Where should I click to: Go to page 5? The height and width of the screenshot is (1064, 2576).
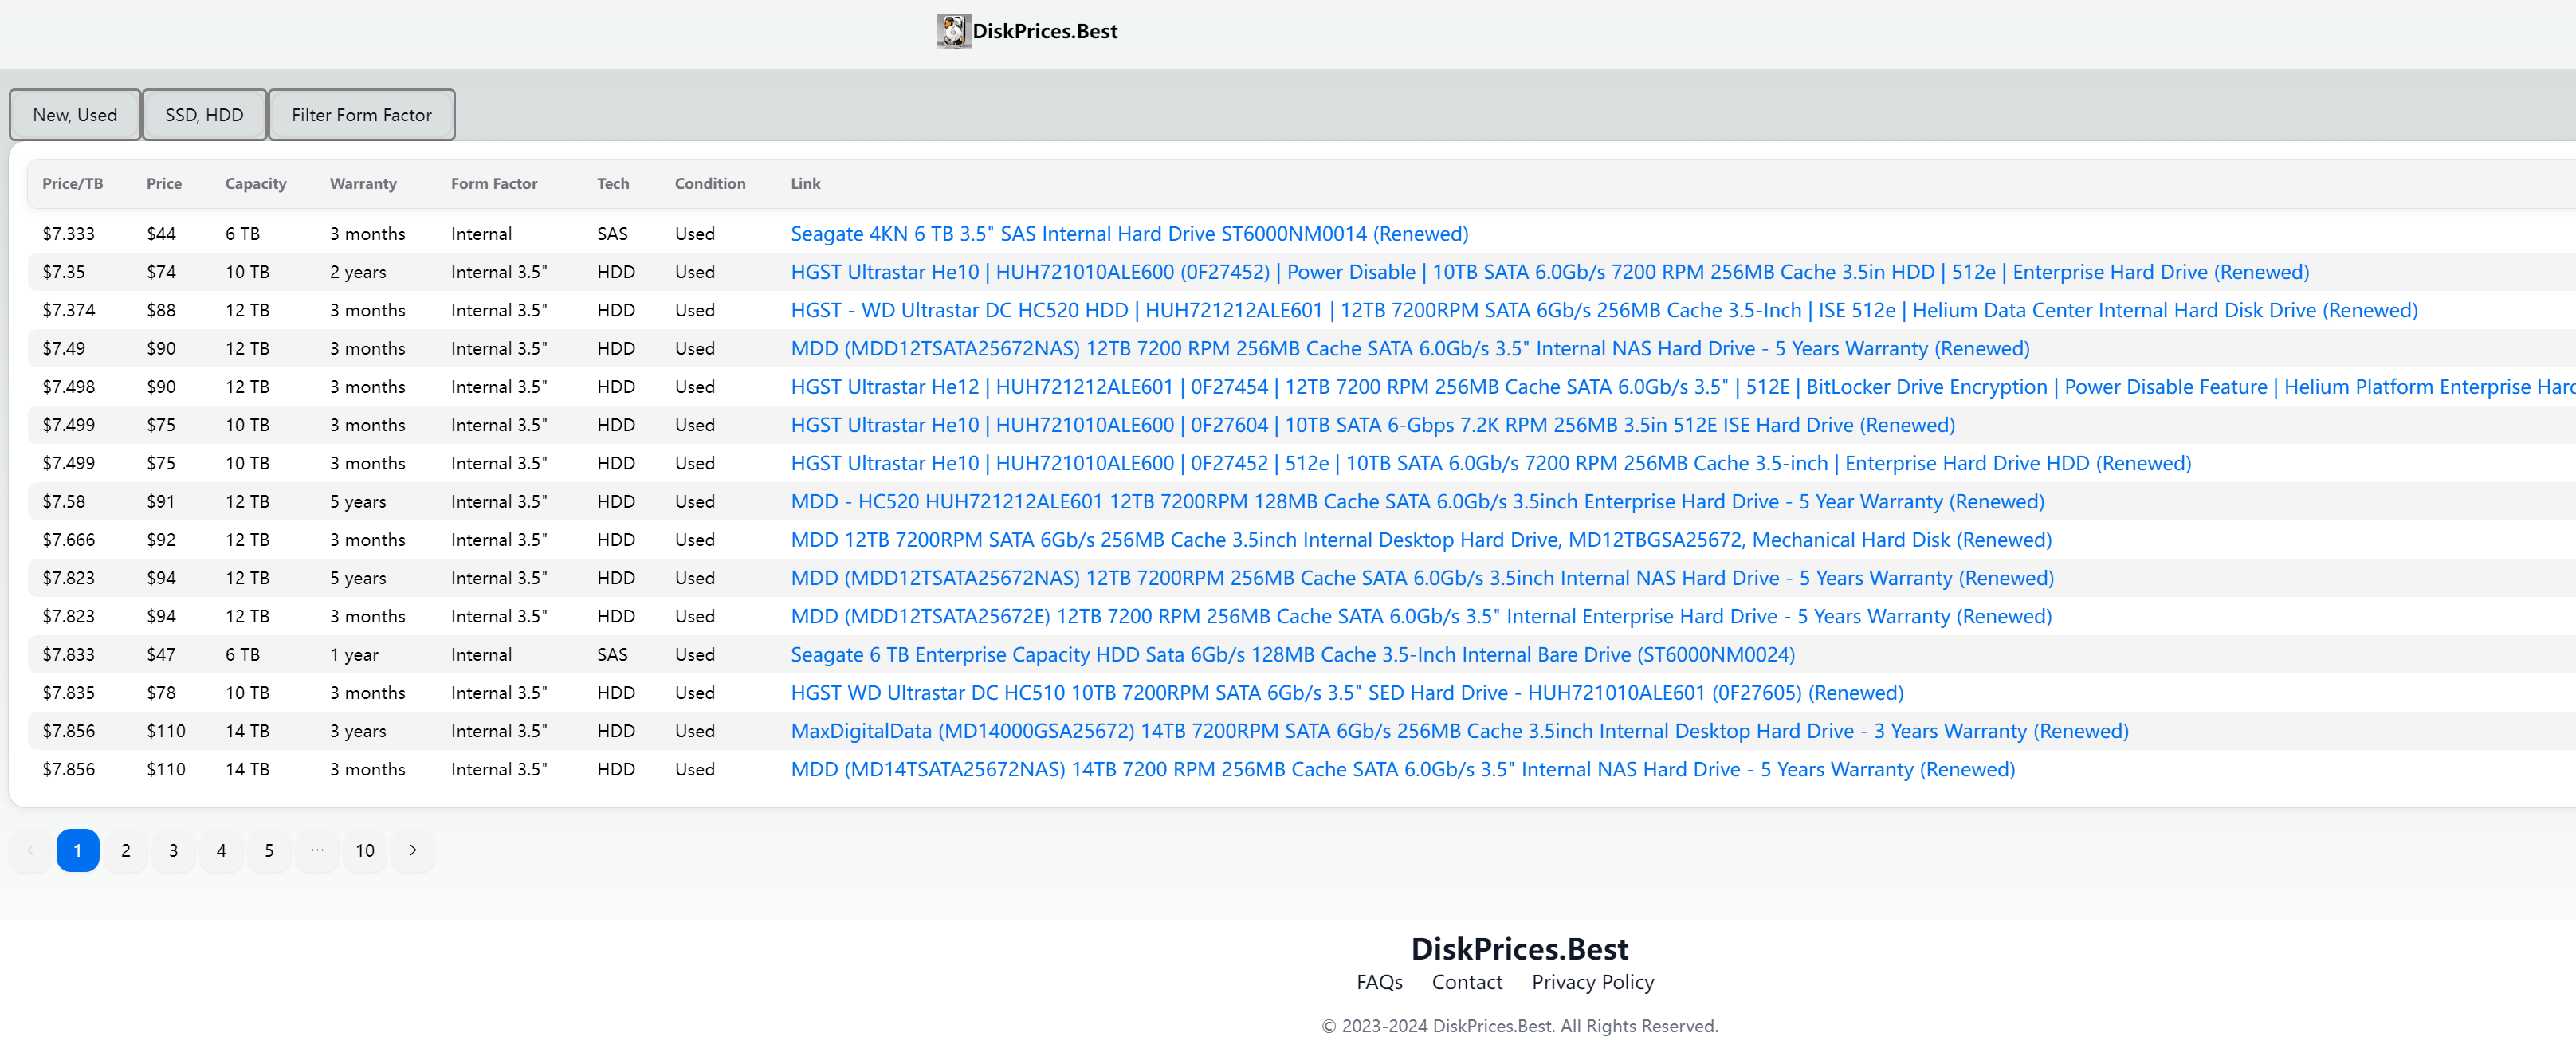tap(269, 850)
